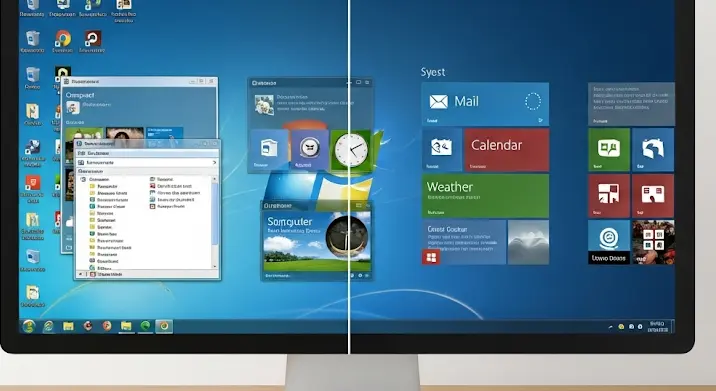This screenshot has width=716, height=391.
Task: Open the gray text tile above green chat tile
Action: tap(631, 104)
